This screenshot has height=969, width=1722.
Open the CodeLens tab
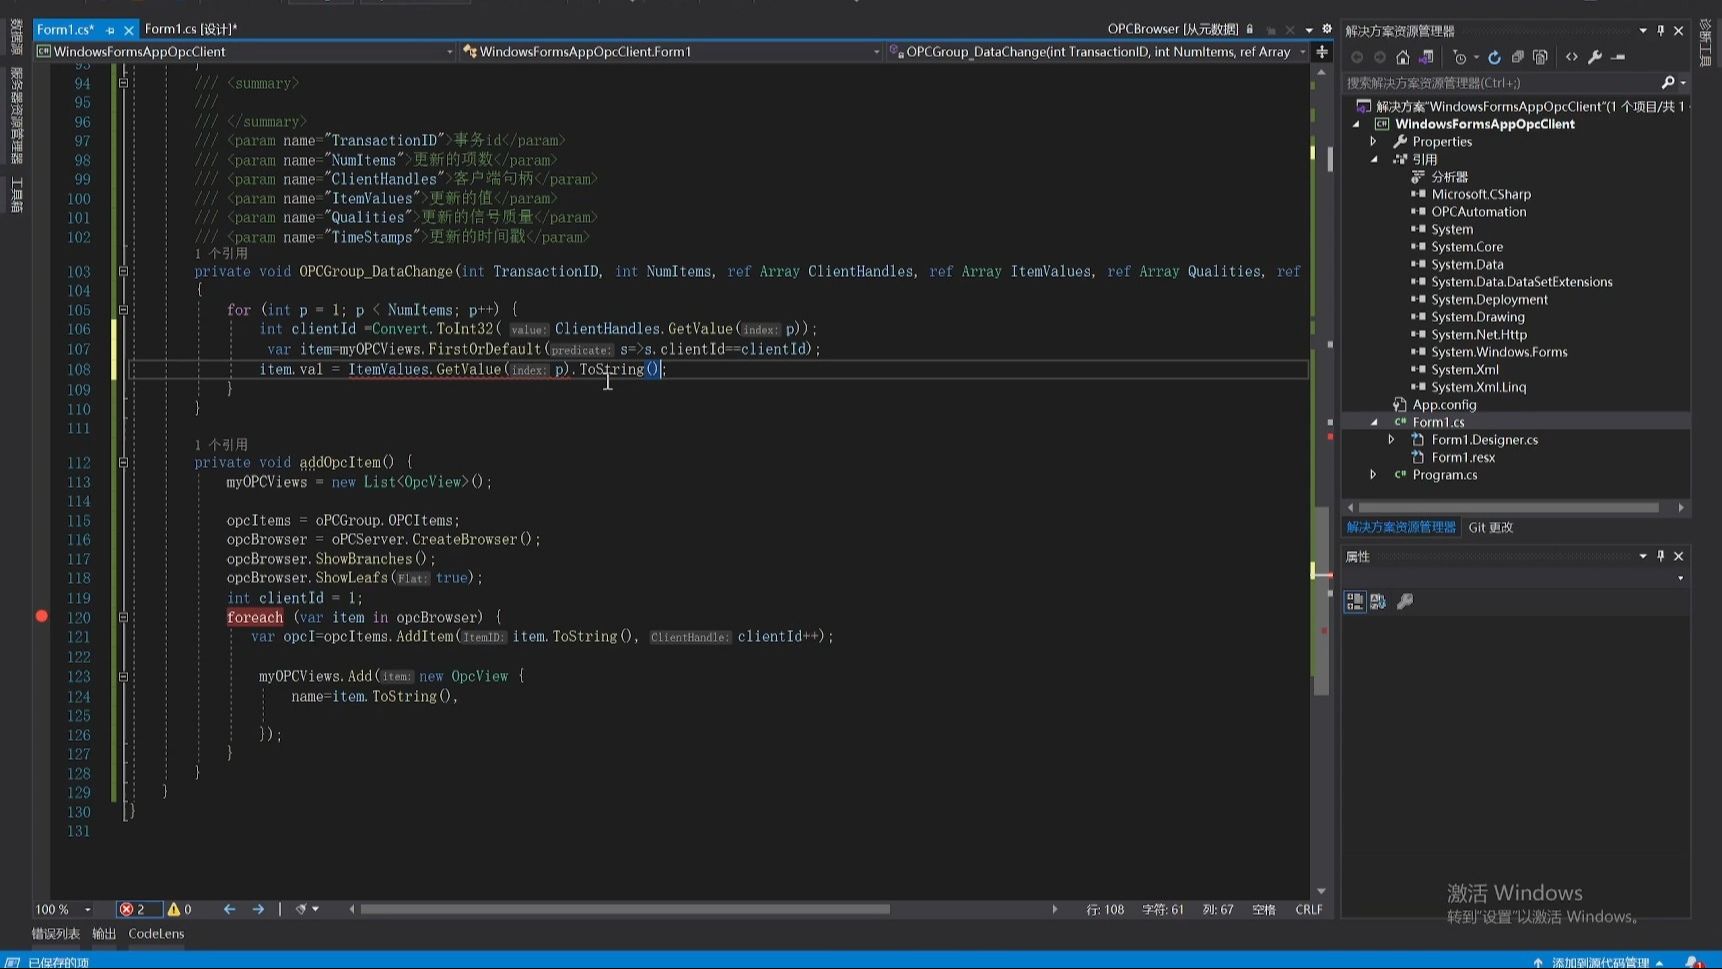point(156,933)
